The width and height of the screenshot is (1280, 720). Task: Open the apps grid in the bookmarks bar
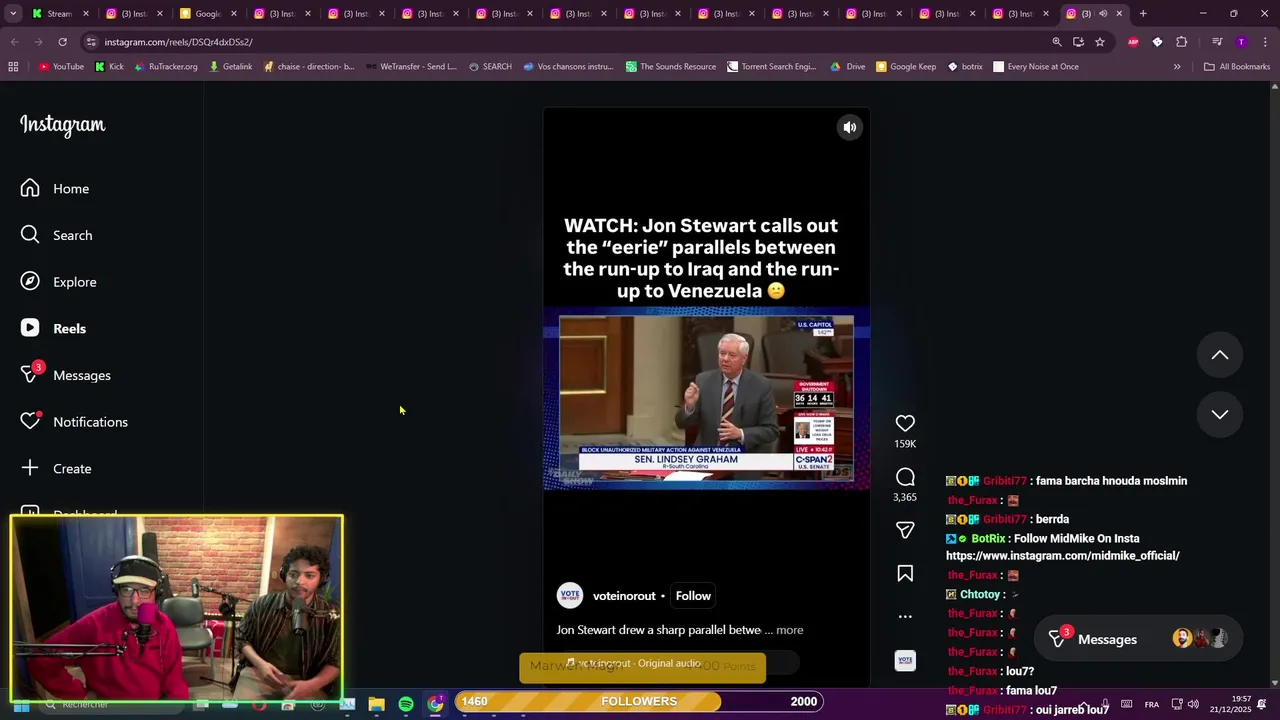tap(13, 67)
